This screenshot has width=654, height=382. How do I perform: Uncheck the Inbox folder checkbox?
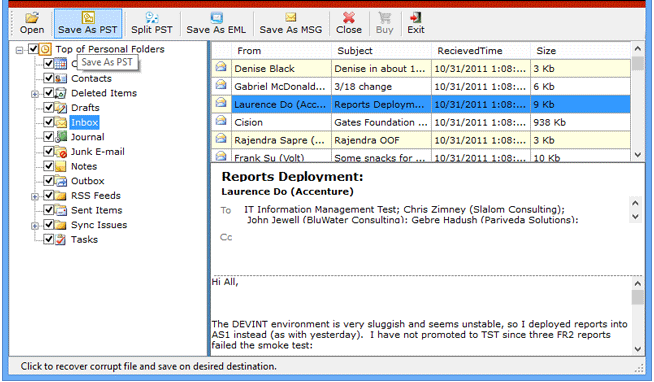(48, 122)
